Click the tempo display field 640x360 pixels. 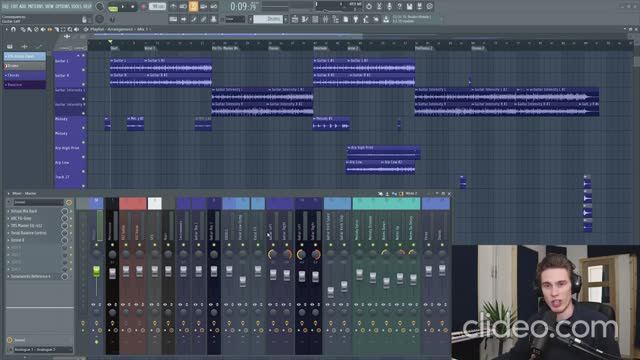pyautogui.click(x=158, y=7)
